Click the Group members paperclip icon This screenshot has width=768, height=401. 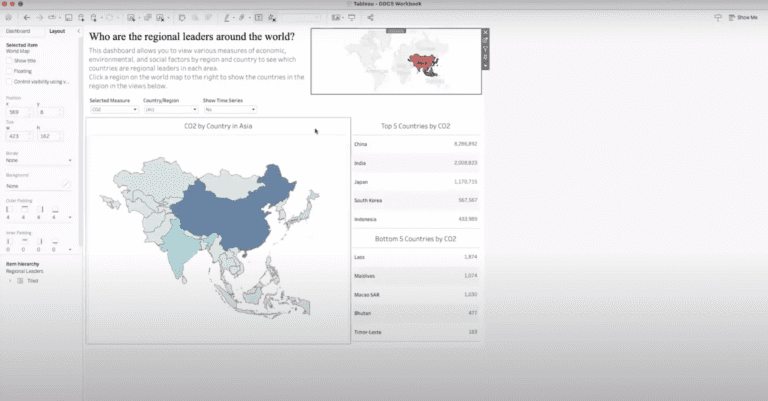(242, 18)
